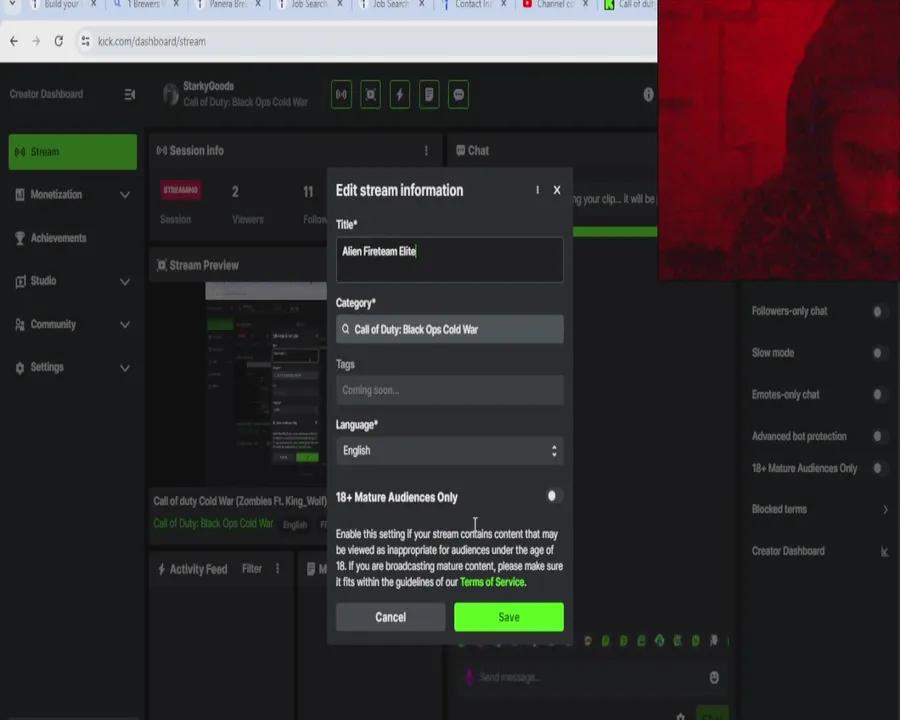This screenshot has height=720, width=900.
Task: Open the Terms of Service link
Action: click(x=492, y=582)
